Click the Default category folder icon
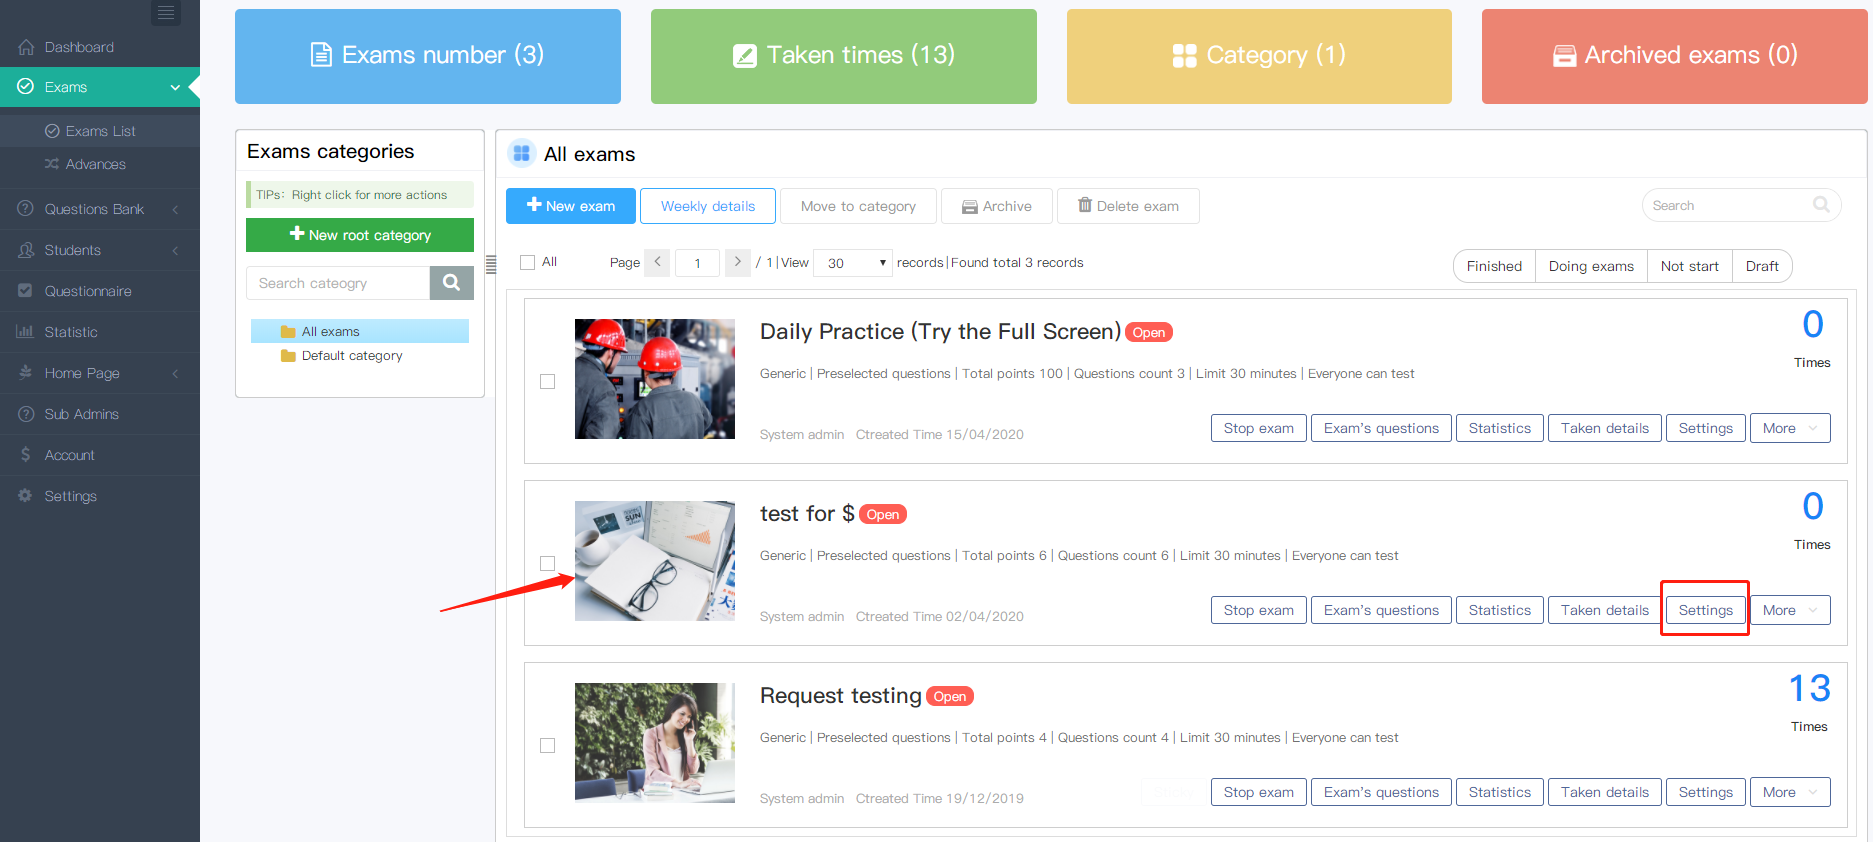This screenshot has width=1873, height=842. (x=288, y=356)
